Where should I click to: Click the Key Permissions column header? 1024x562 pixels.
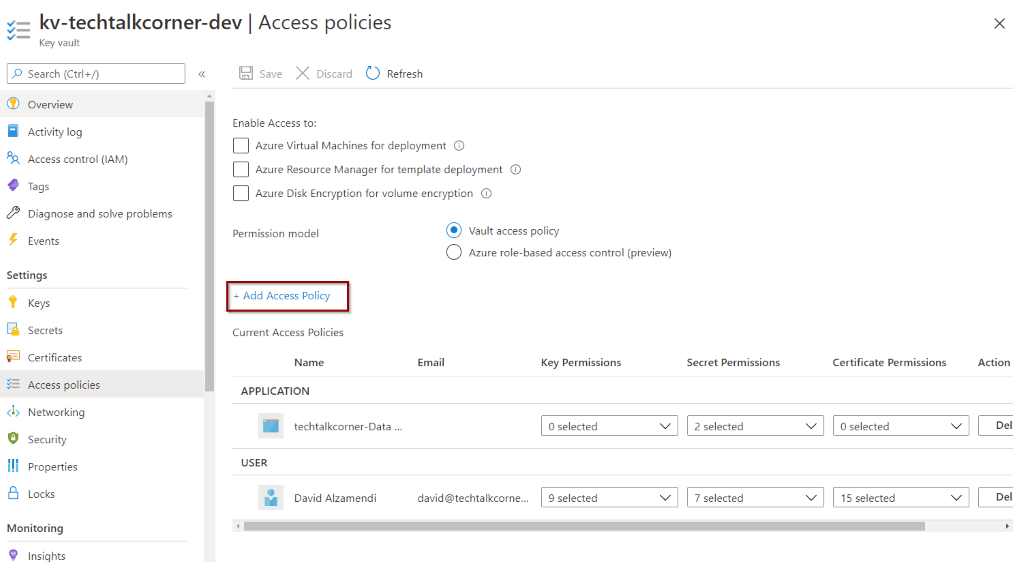[581, 362]
